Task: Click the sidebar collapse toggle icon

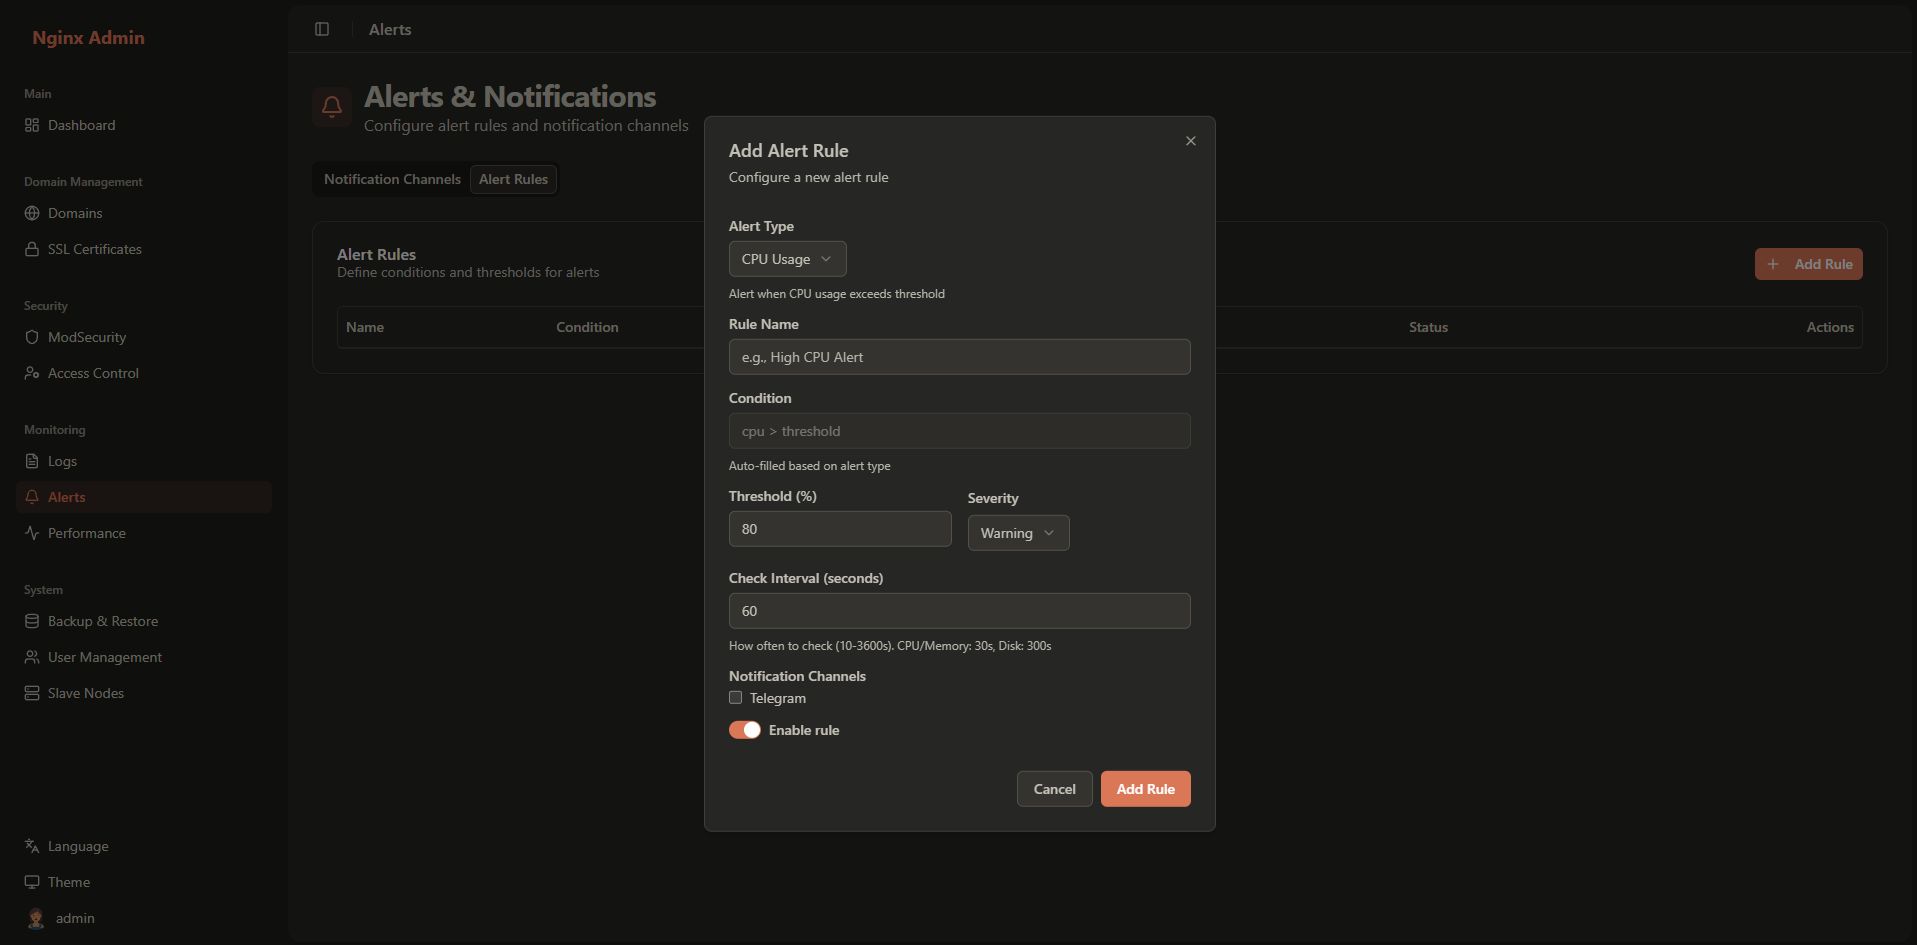Action: (322, 29)
